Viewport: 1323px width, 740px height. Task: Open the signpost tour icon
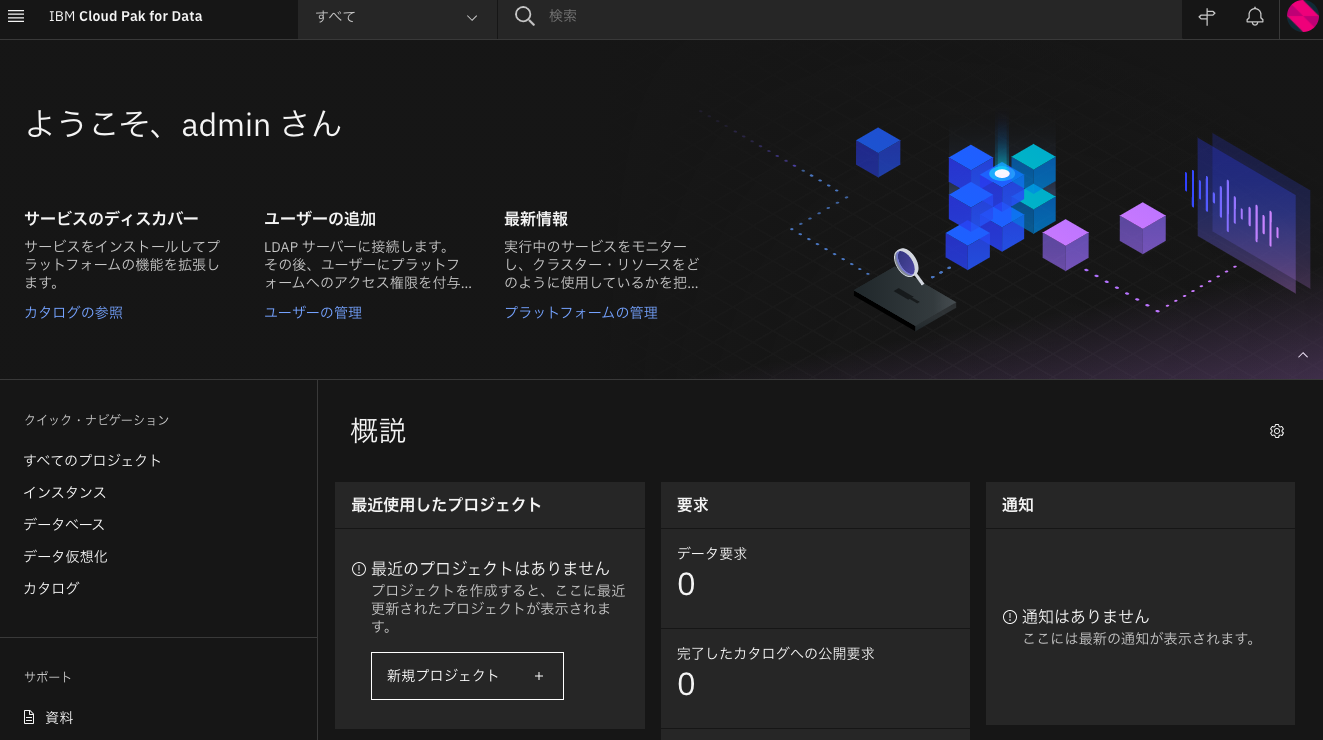1207,17
